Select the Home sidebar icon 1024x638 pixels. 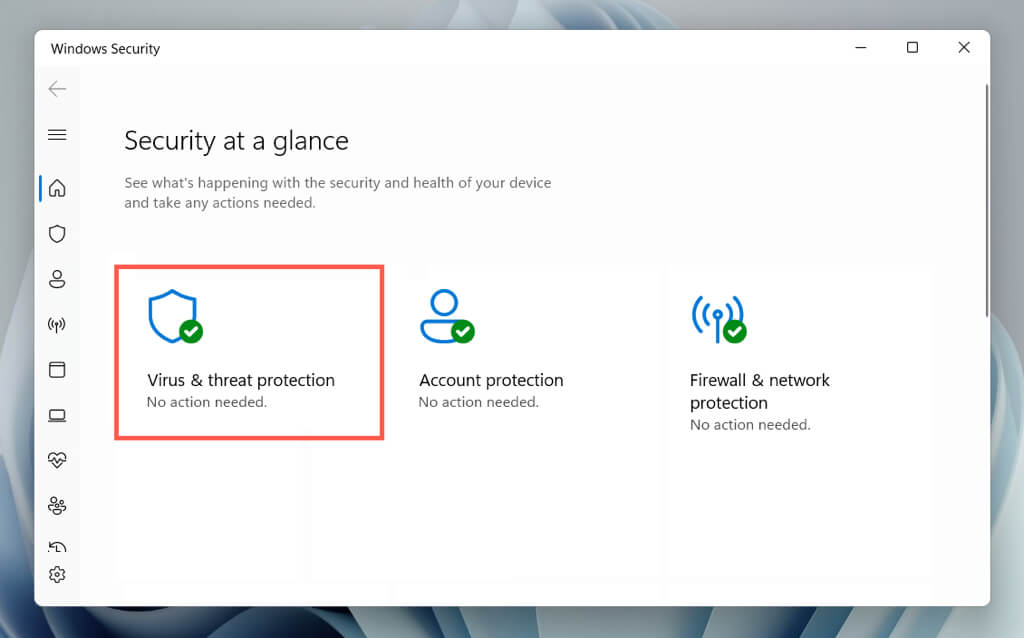(x=57, y=188)
